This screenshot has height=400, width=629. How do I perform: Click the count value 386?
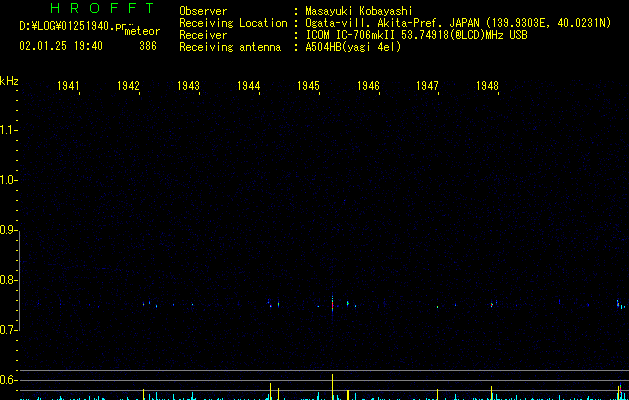[148, 46]
